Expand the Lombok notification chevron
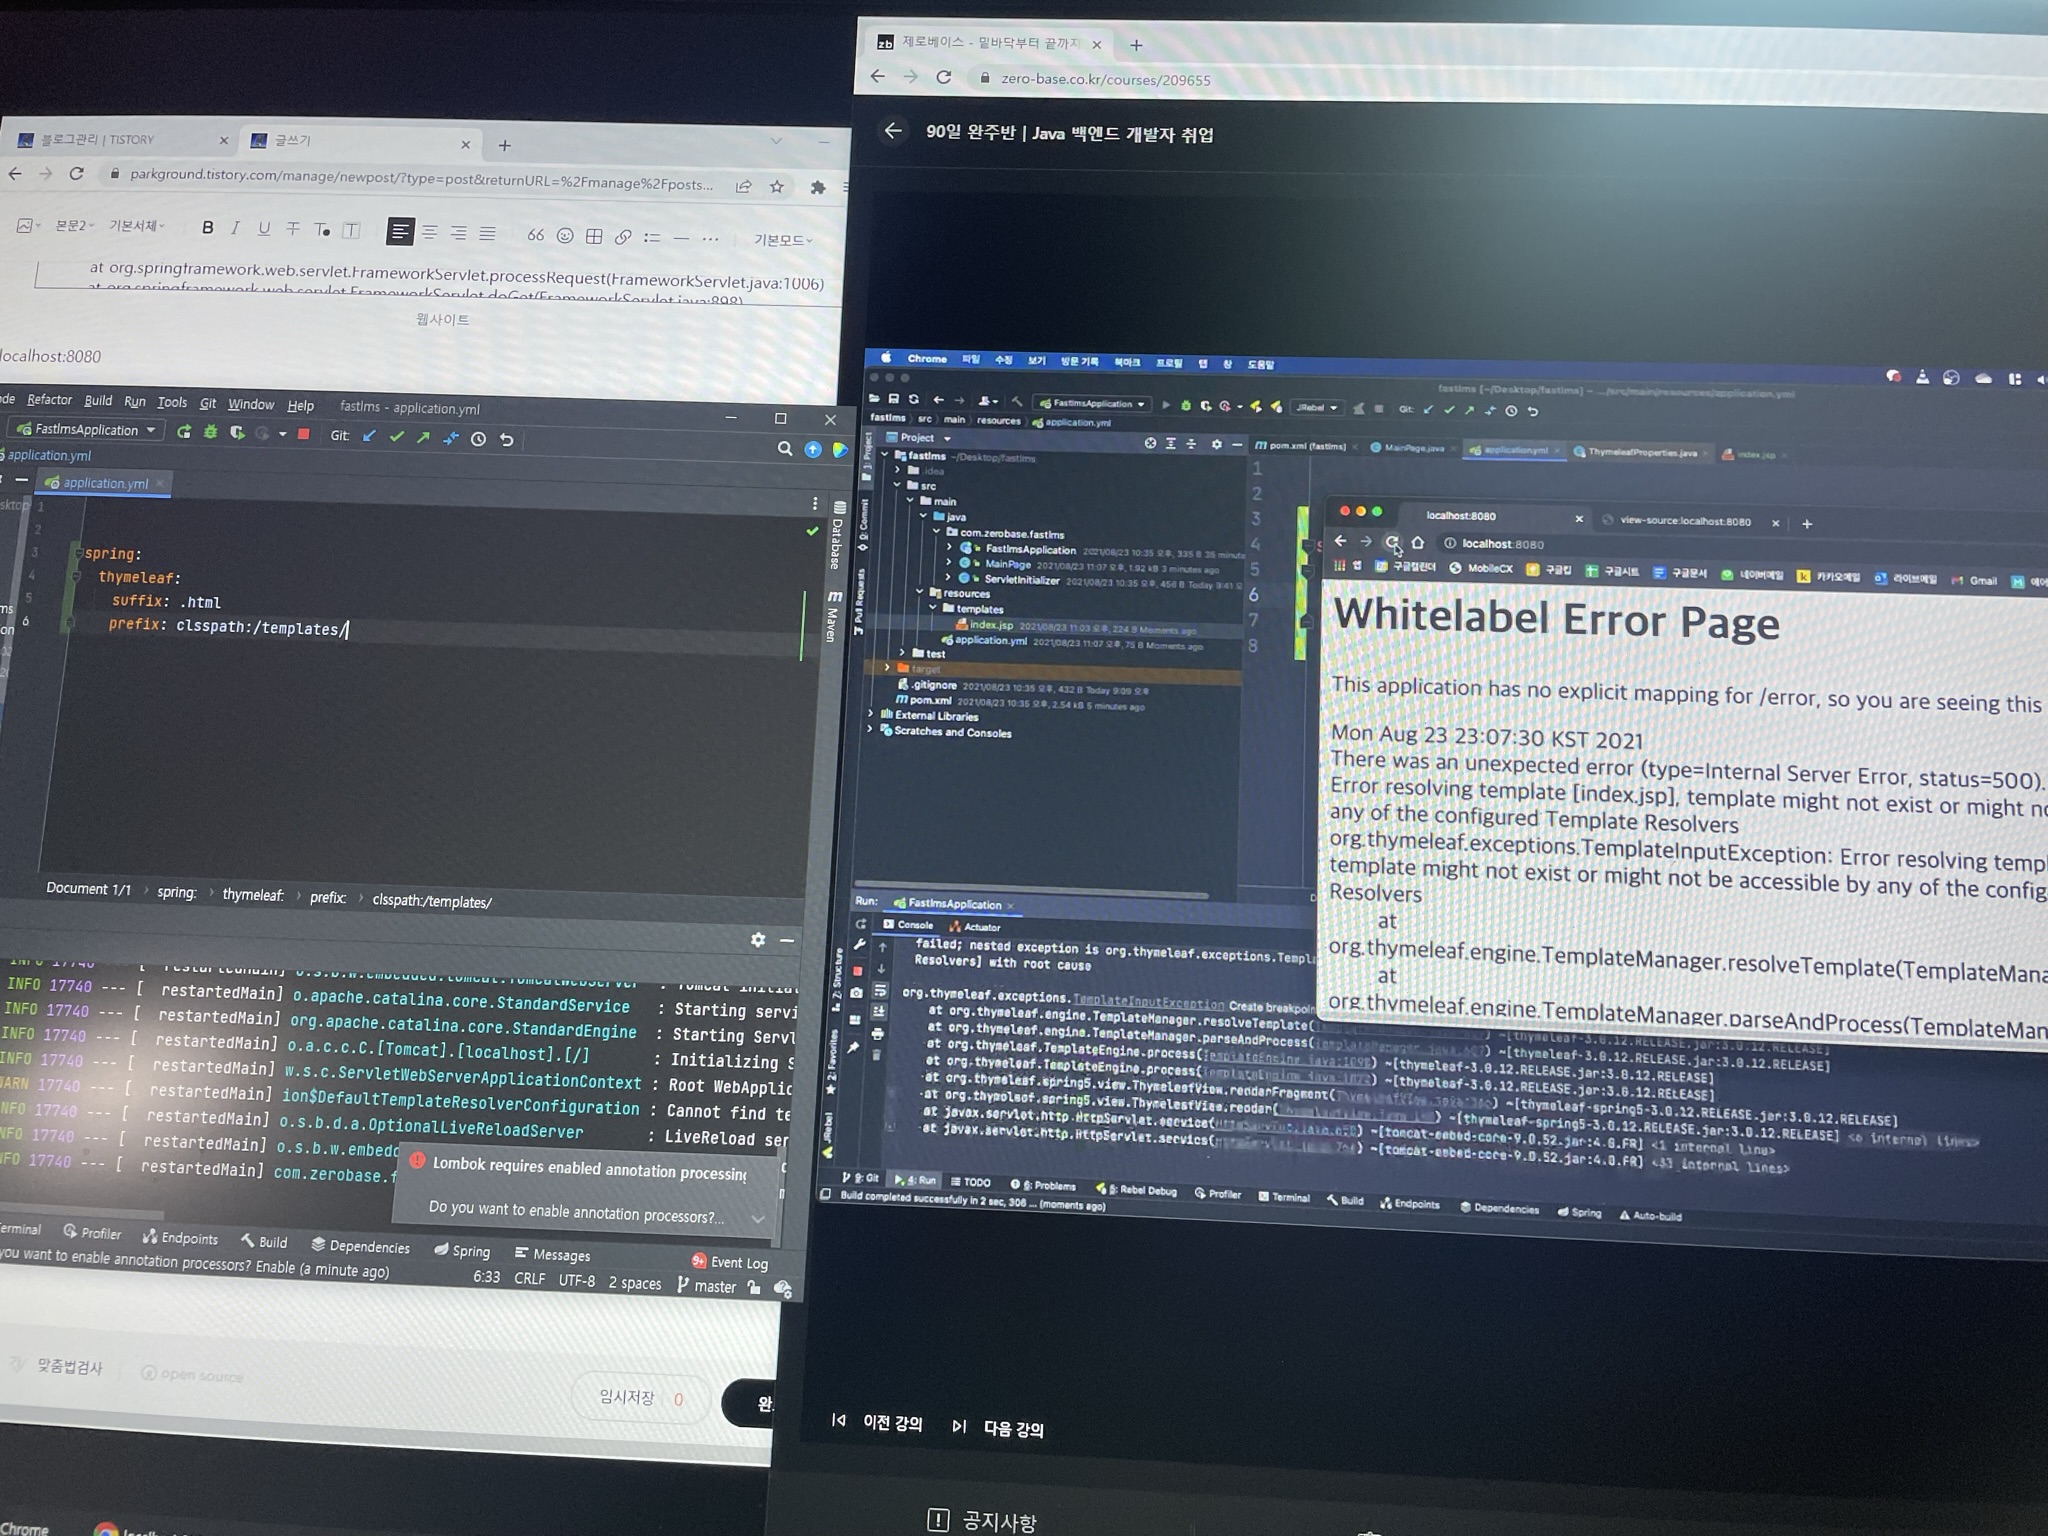This screenshot has height=1536, width=2048. coord(758,1218)
